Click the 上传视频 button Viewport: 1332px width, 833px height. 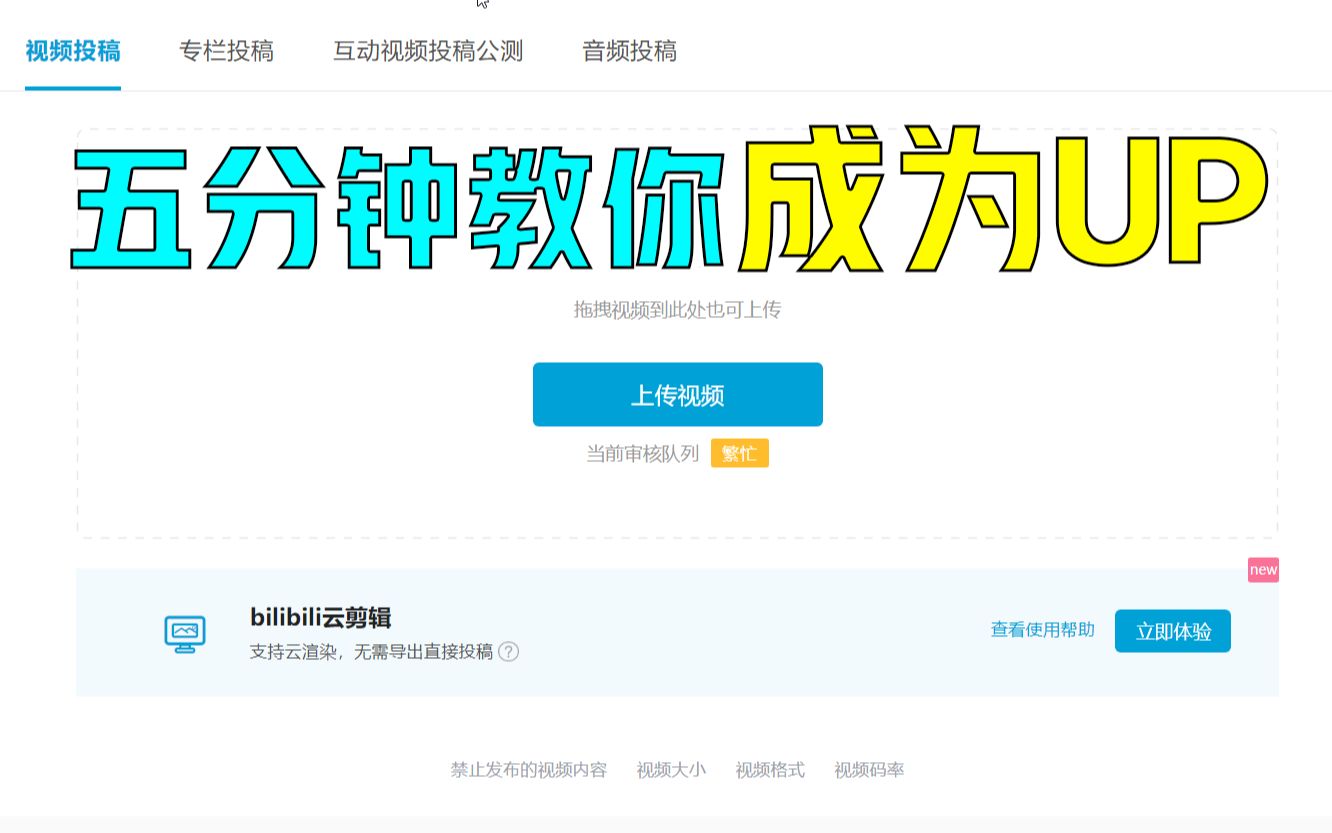point(678,395)
